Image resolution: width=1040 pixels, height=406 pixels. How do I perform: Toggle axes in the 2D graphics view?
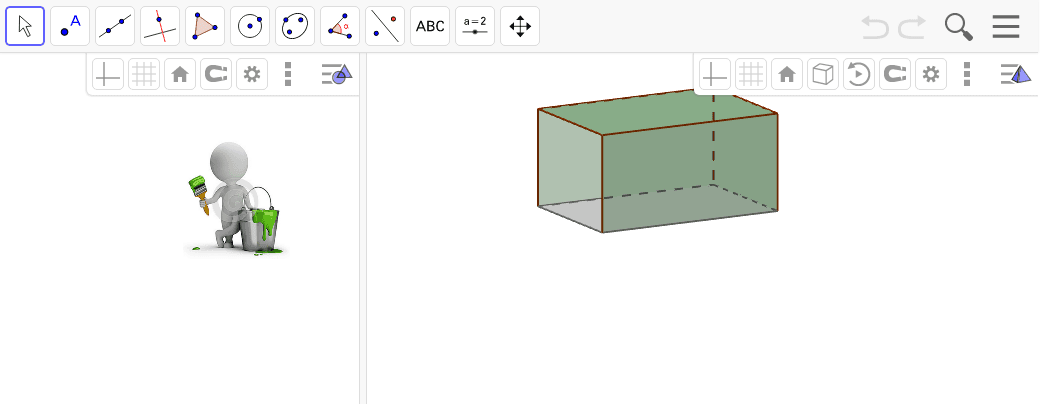pos(108,74)
